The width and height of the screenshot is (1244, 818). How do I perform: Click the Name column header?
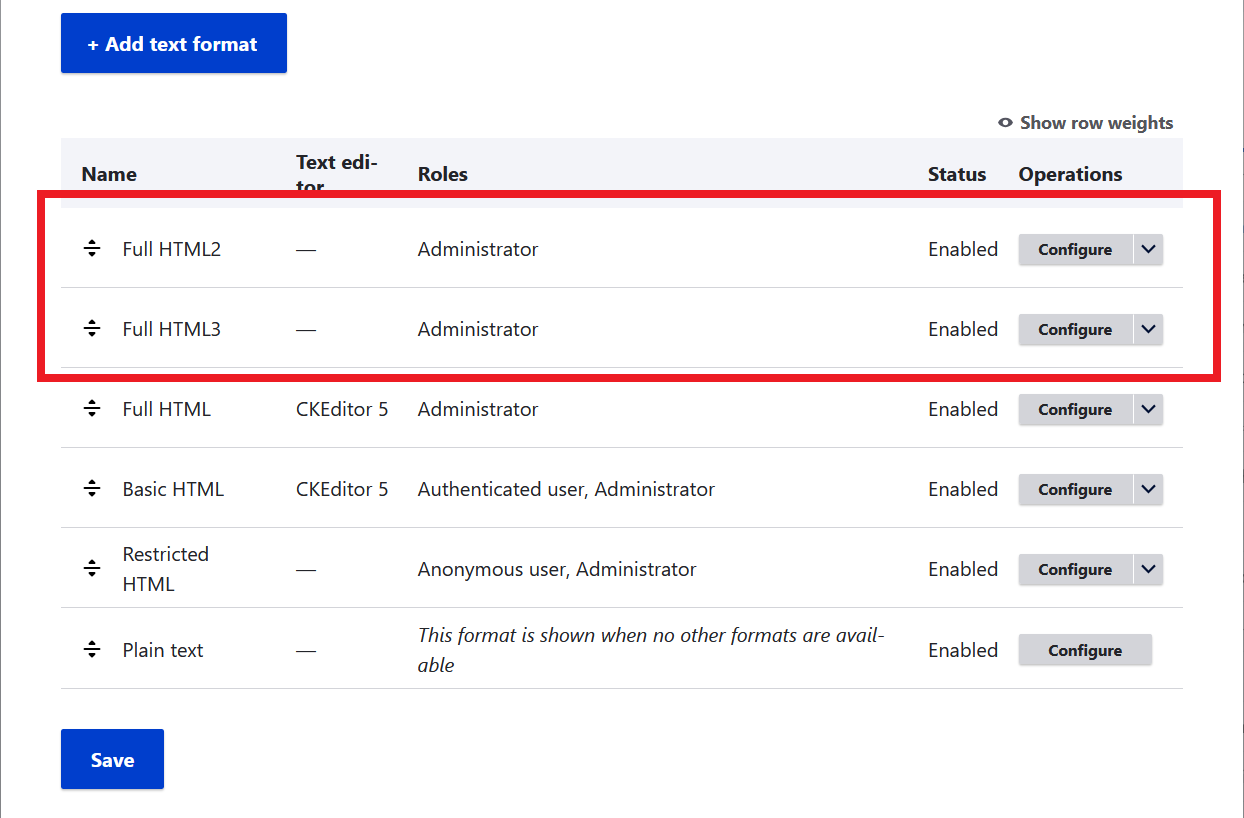pos(109,174)
